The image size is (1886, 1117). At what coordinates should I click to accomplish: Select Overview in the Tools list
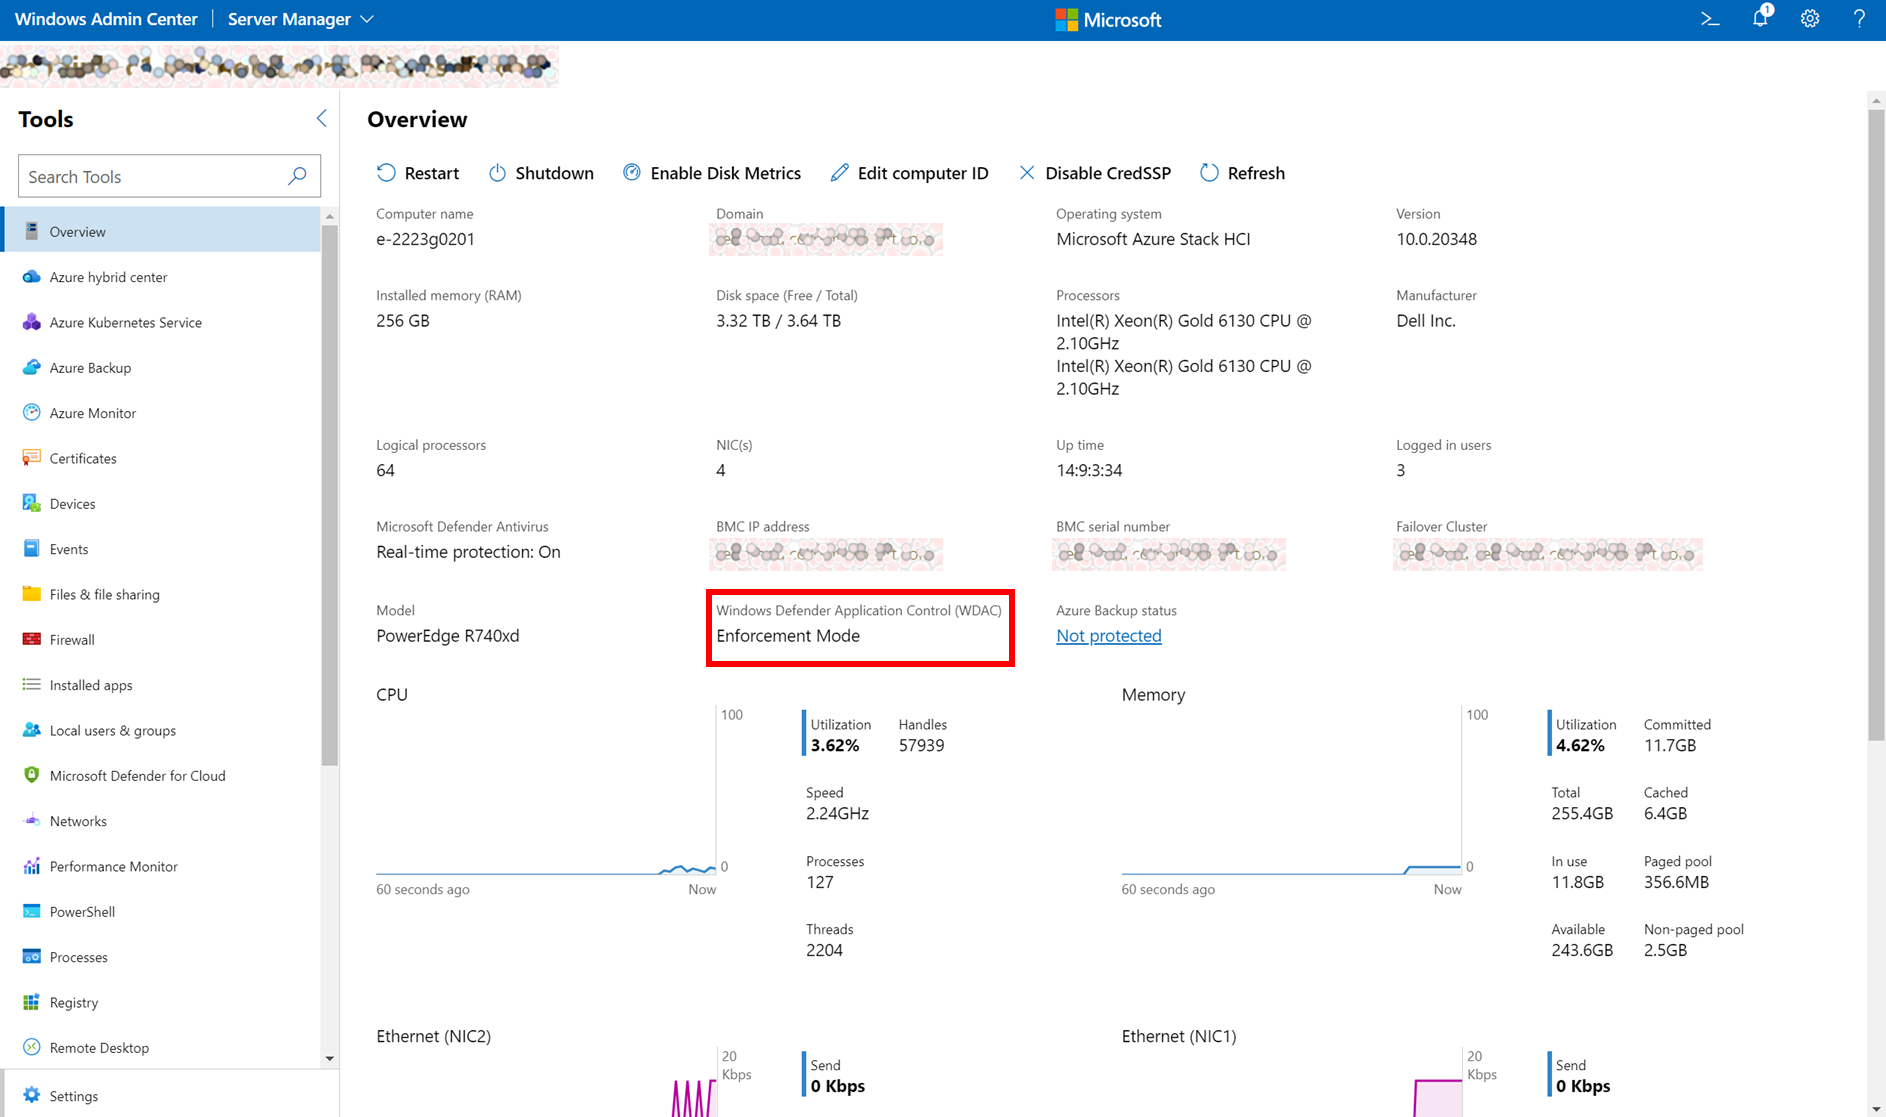point(77,231)
